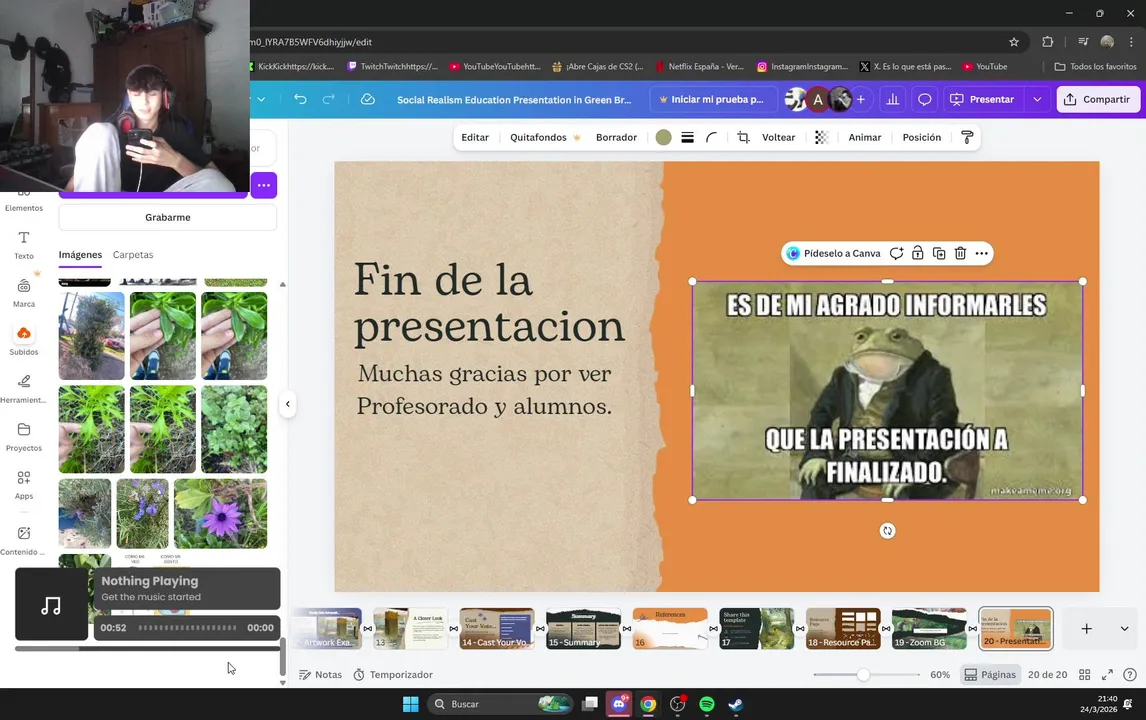Lock the selected image
This screenshot has width=1146, height=720.
point(918,254)
